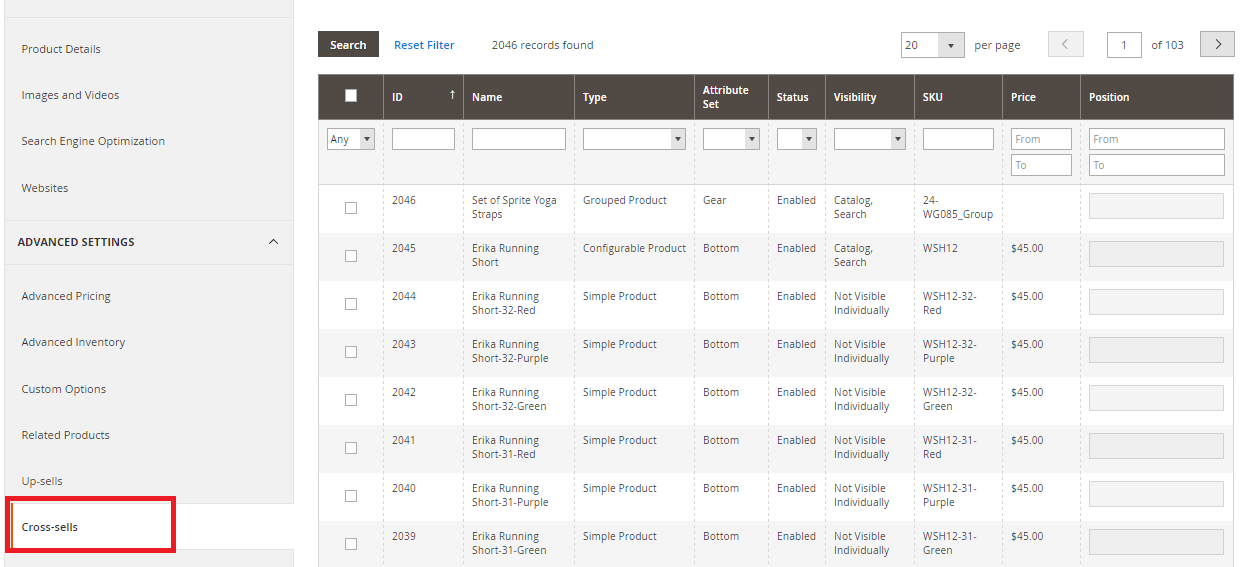
Task: Open the Search Engine Optimization tab
Action: coord(93,141)
